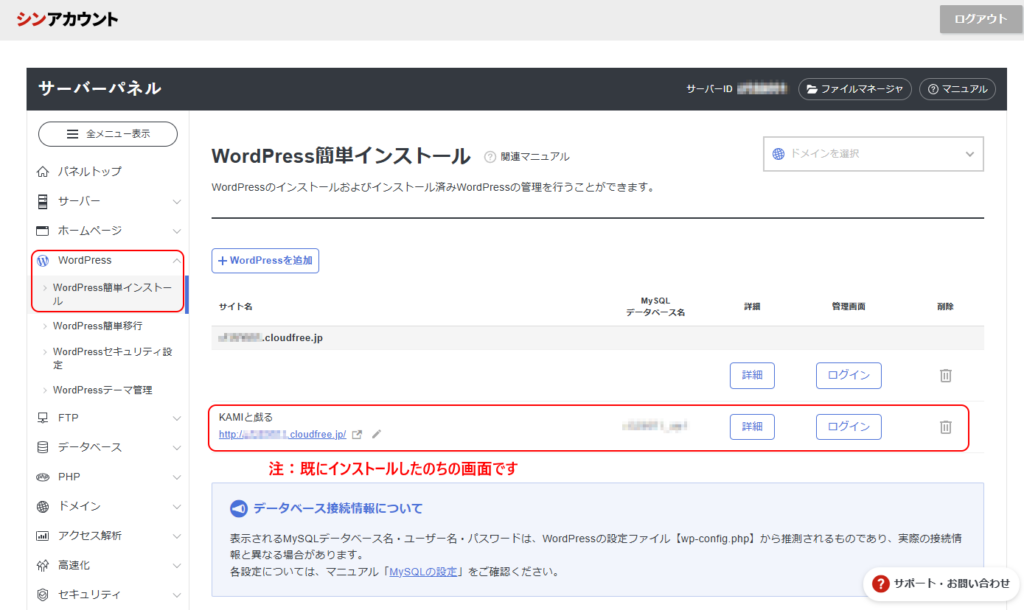The image size is (1024, 610).
Task: Click the Security shield icon
Action: [x=42, y=595]
